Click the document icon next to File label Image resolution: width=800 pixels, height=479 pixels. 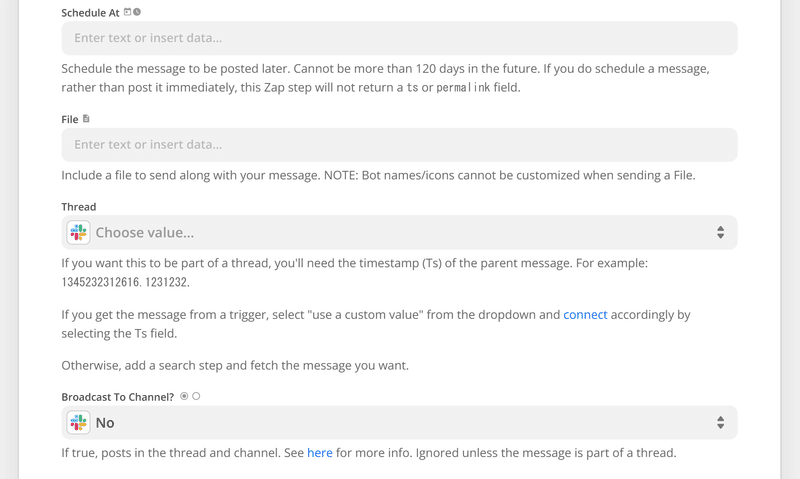tap(86, 118)
